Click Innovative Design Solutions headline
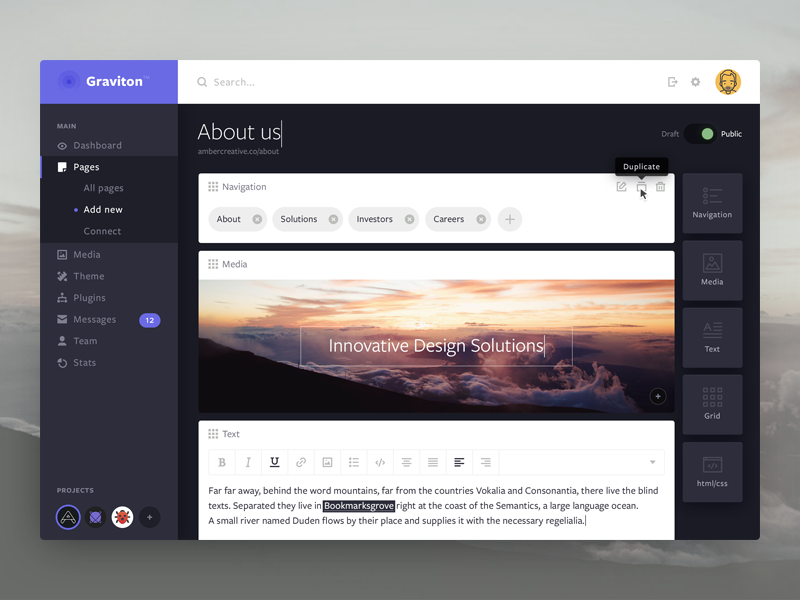This screenshot has height=600, width=800. (436, 345)
